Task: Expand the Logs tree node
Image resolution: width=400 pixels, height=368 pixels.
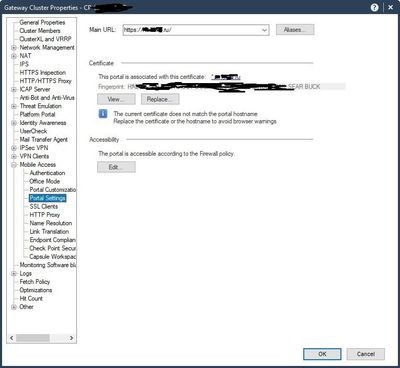Action: click(14, 273)
